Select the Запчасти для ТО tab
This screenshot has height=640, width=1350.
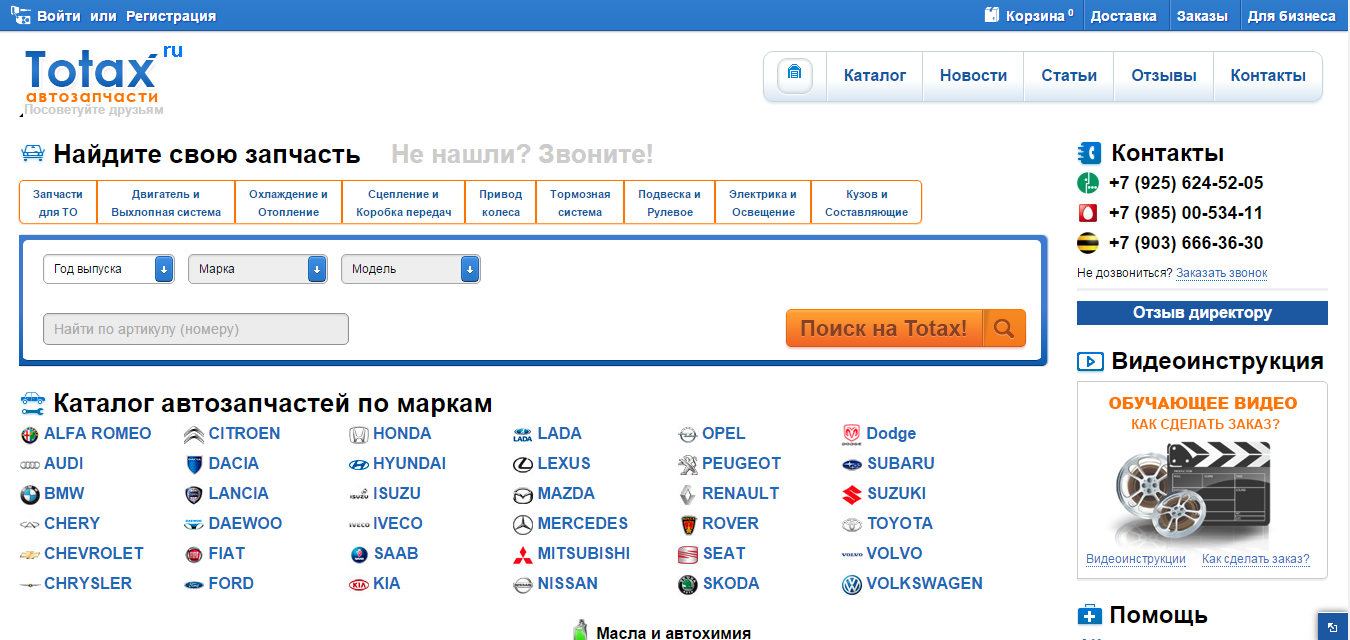(x=58, y=203)
